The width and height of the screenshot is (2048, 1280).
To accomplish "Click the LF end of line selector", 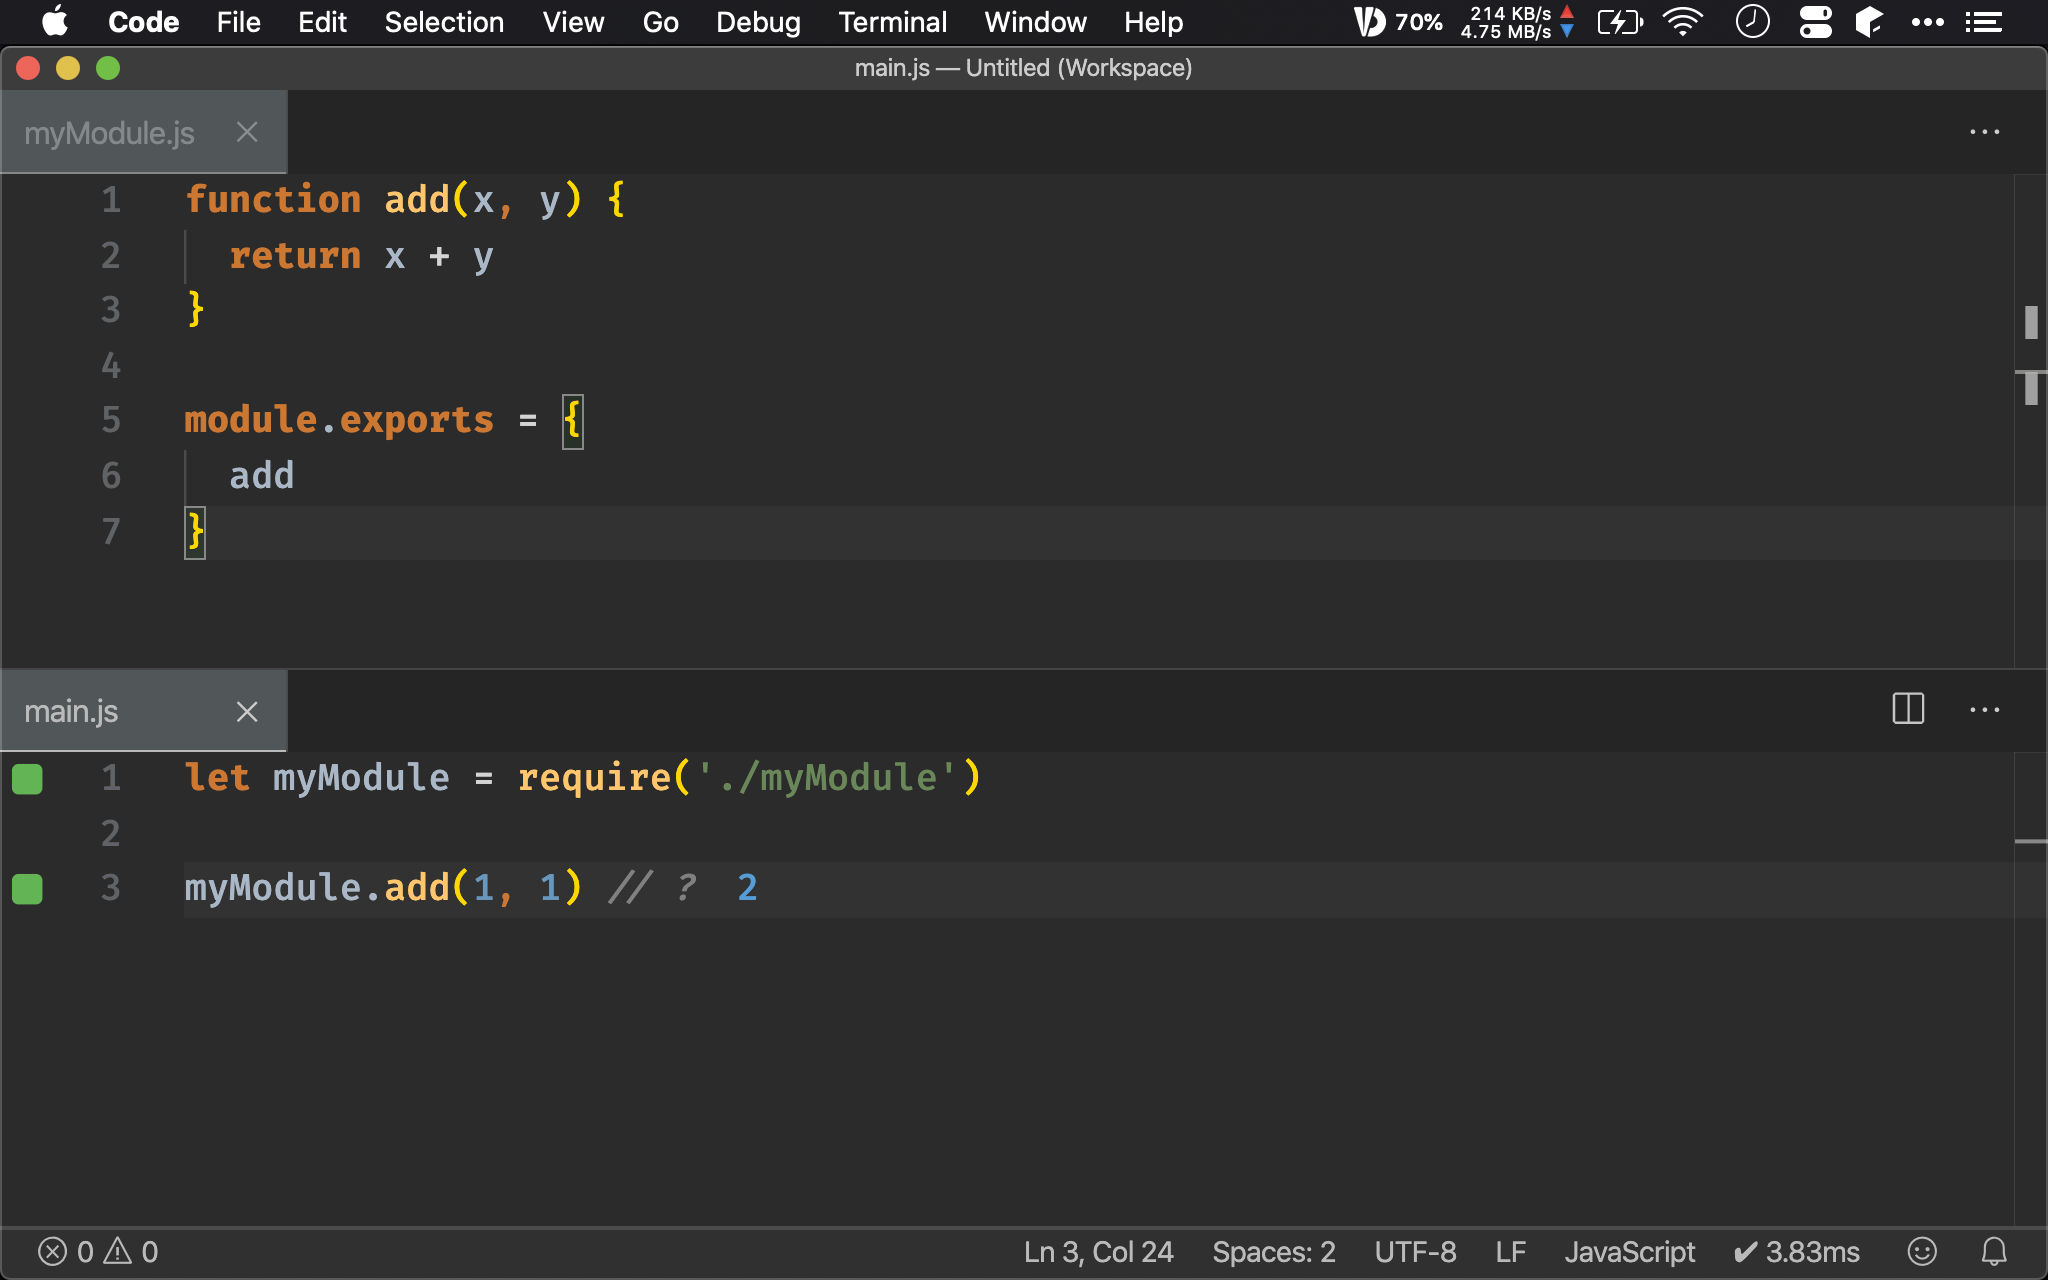I will tap(1510, 1251).
